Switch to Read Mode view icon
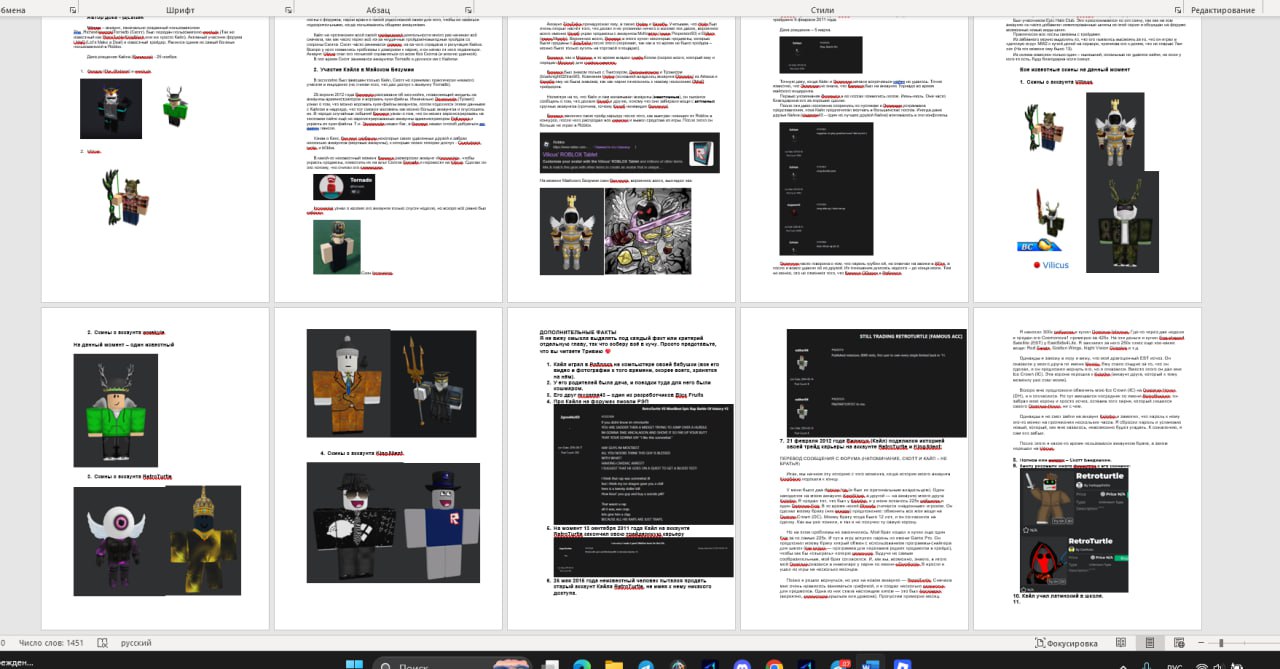 1121,642
